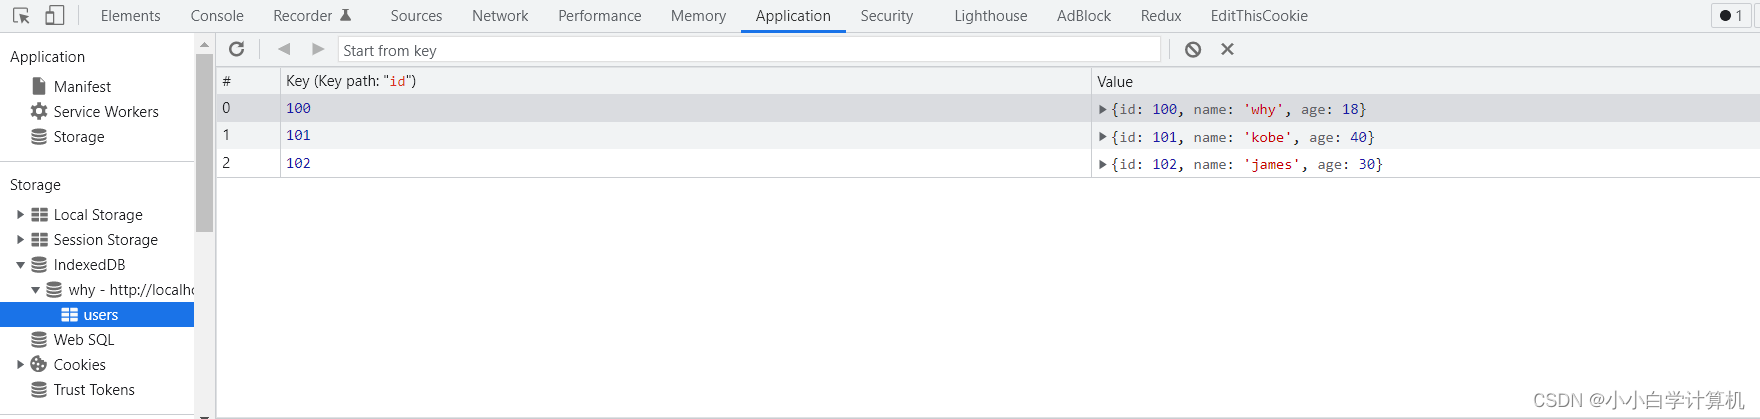Activate the inspect element picker icon
Image resolution: width=1760 pixels, height=419 pixels.
[x=21, y=16]
